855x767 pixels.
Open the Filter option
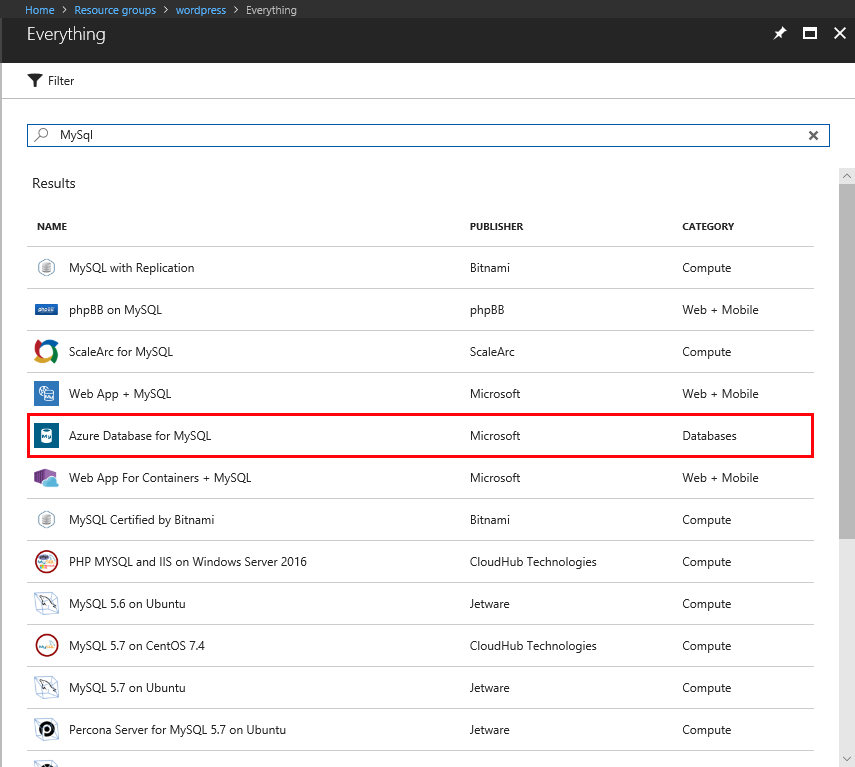(51, 81)
